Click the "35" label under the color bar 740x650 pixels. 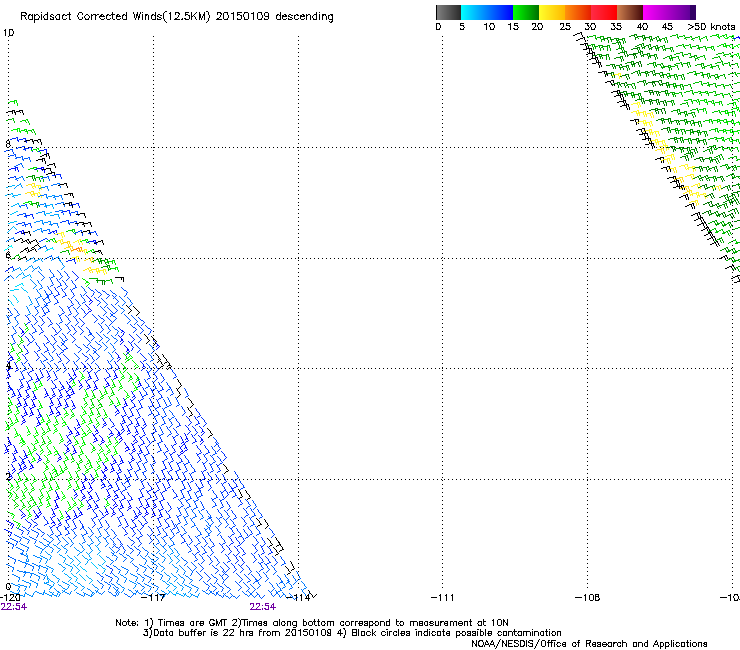616,27
